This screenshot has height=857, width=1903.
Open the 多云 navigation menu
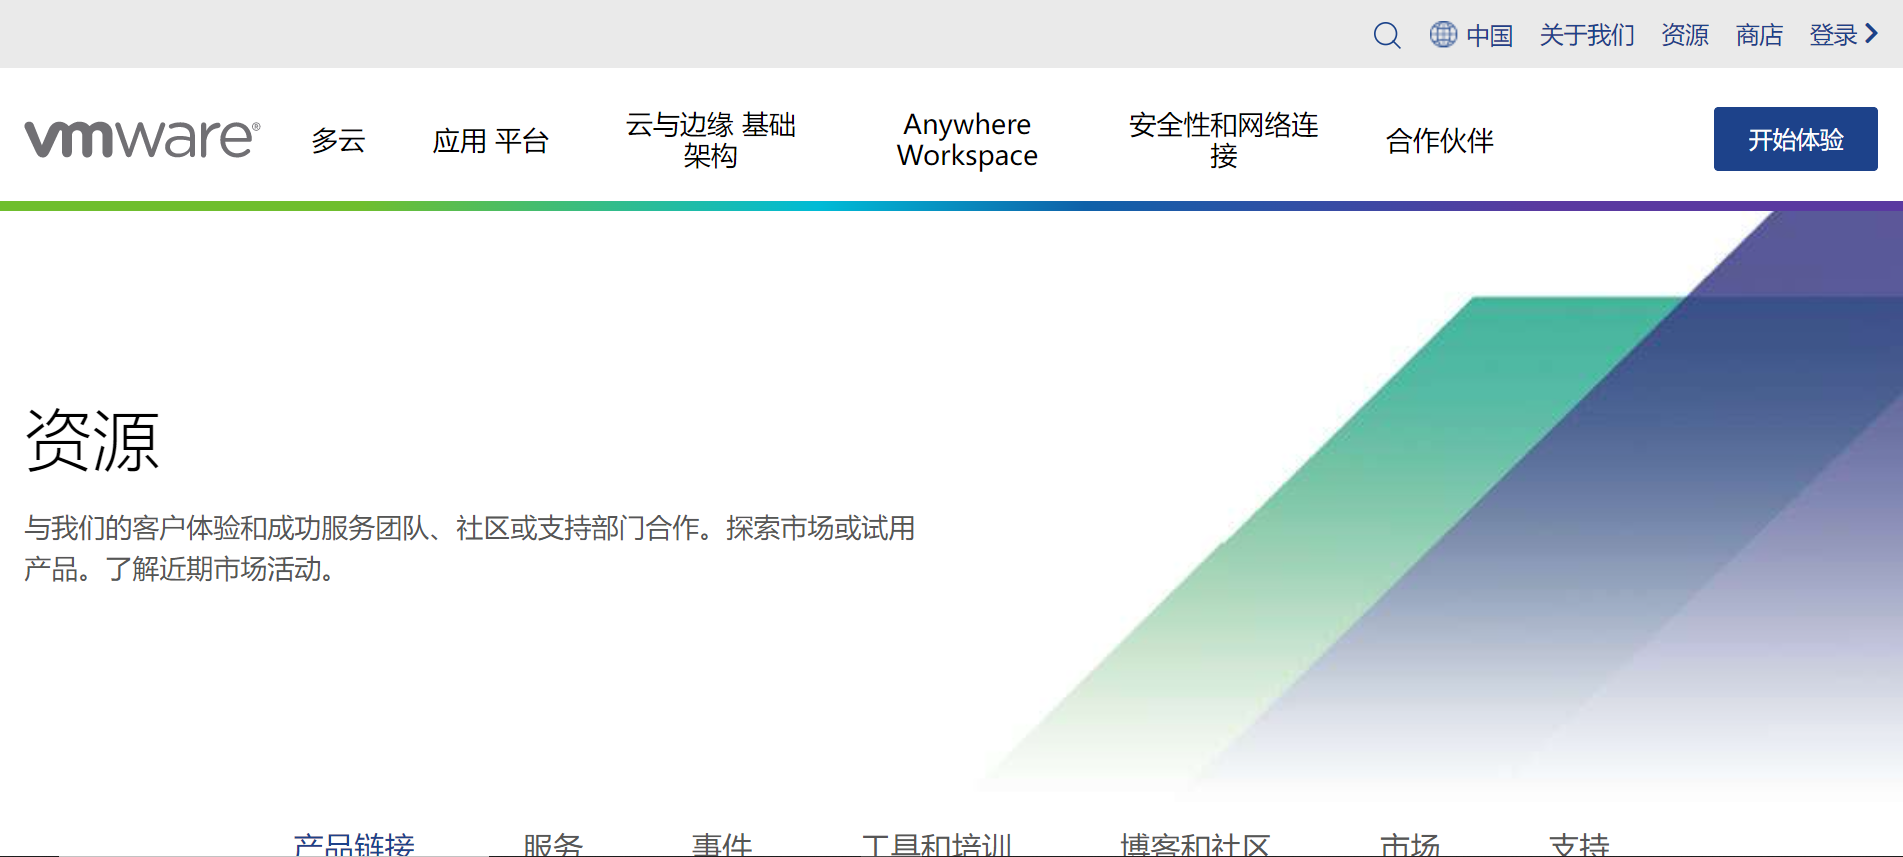click(x=338, y=140)
